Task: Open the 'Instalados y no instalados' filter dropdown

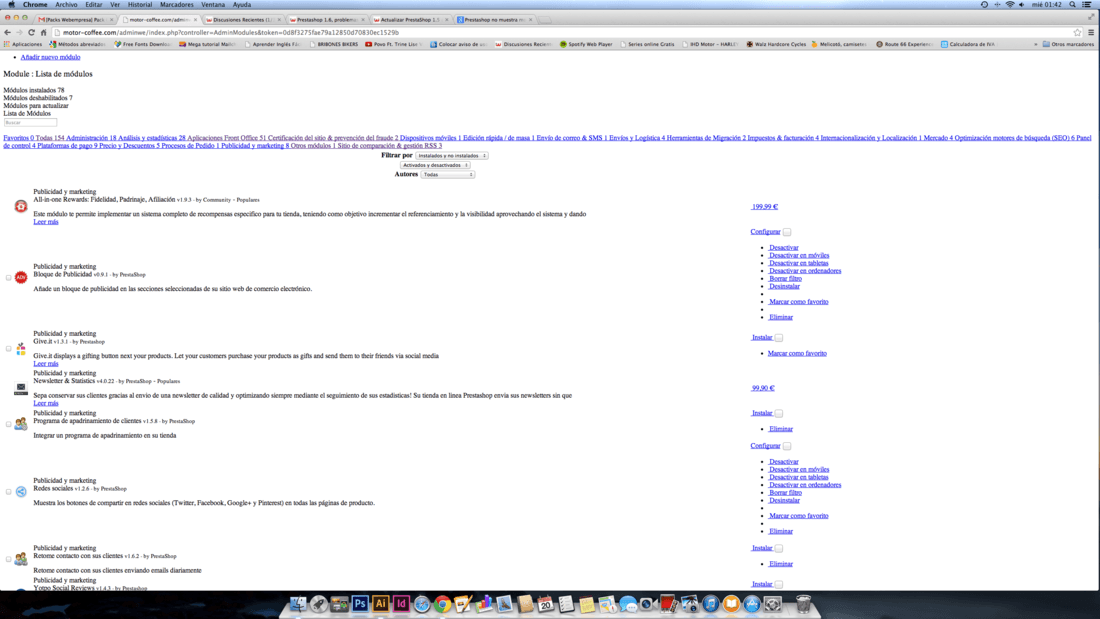Action: 451,156
